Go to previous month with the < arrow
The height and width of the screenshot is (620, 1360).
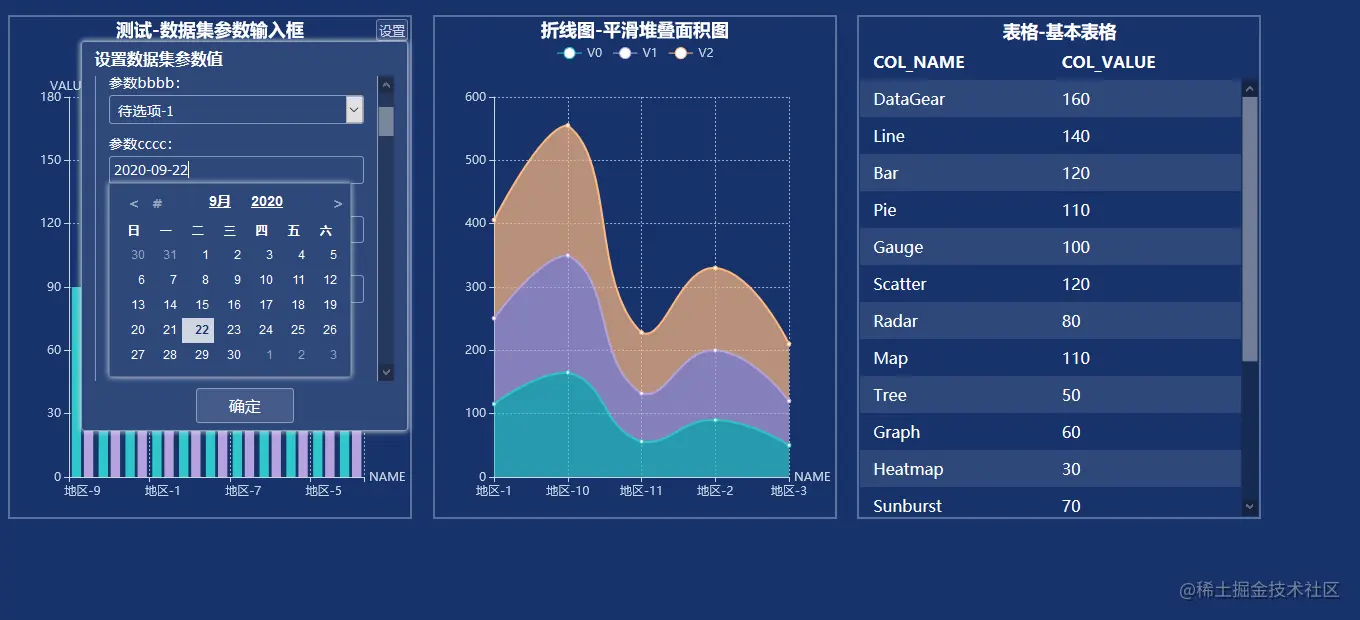point(134,203)
